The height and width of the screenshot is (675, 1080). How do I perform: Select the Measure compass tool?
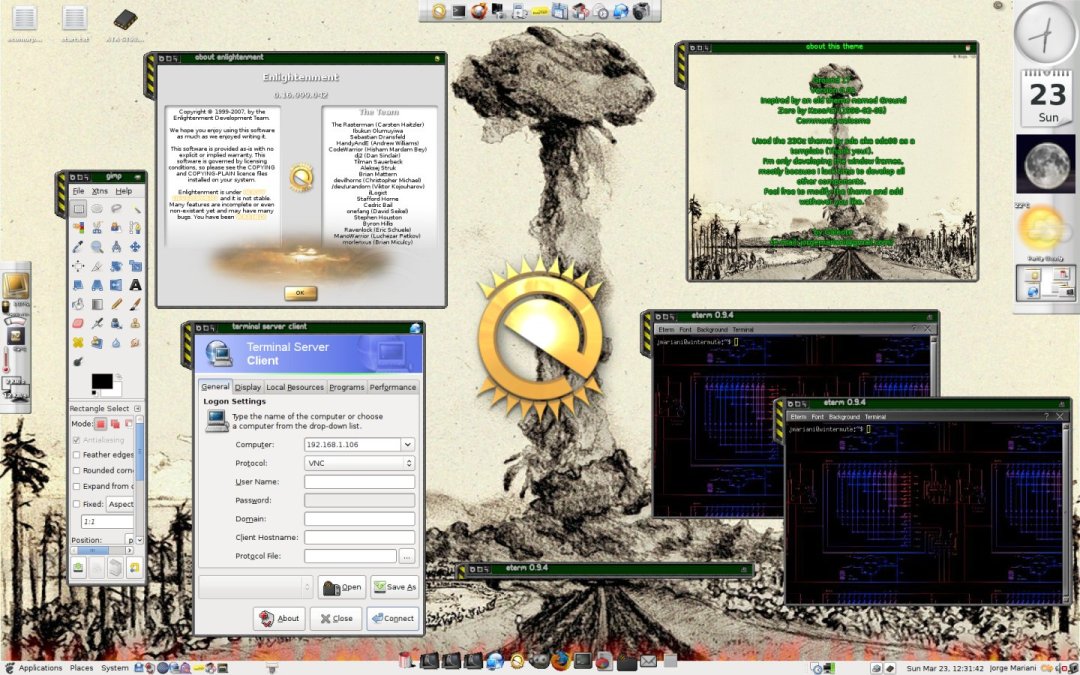tap(116, 247)
